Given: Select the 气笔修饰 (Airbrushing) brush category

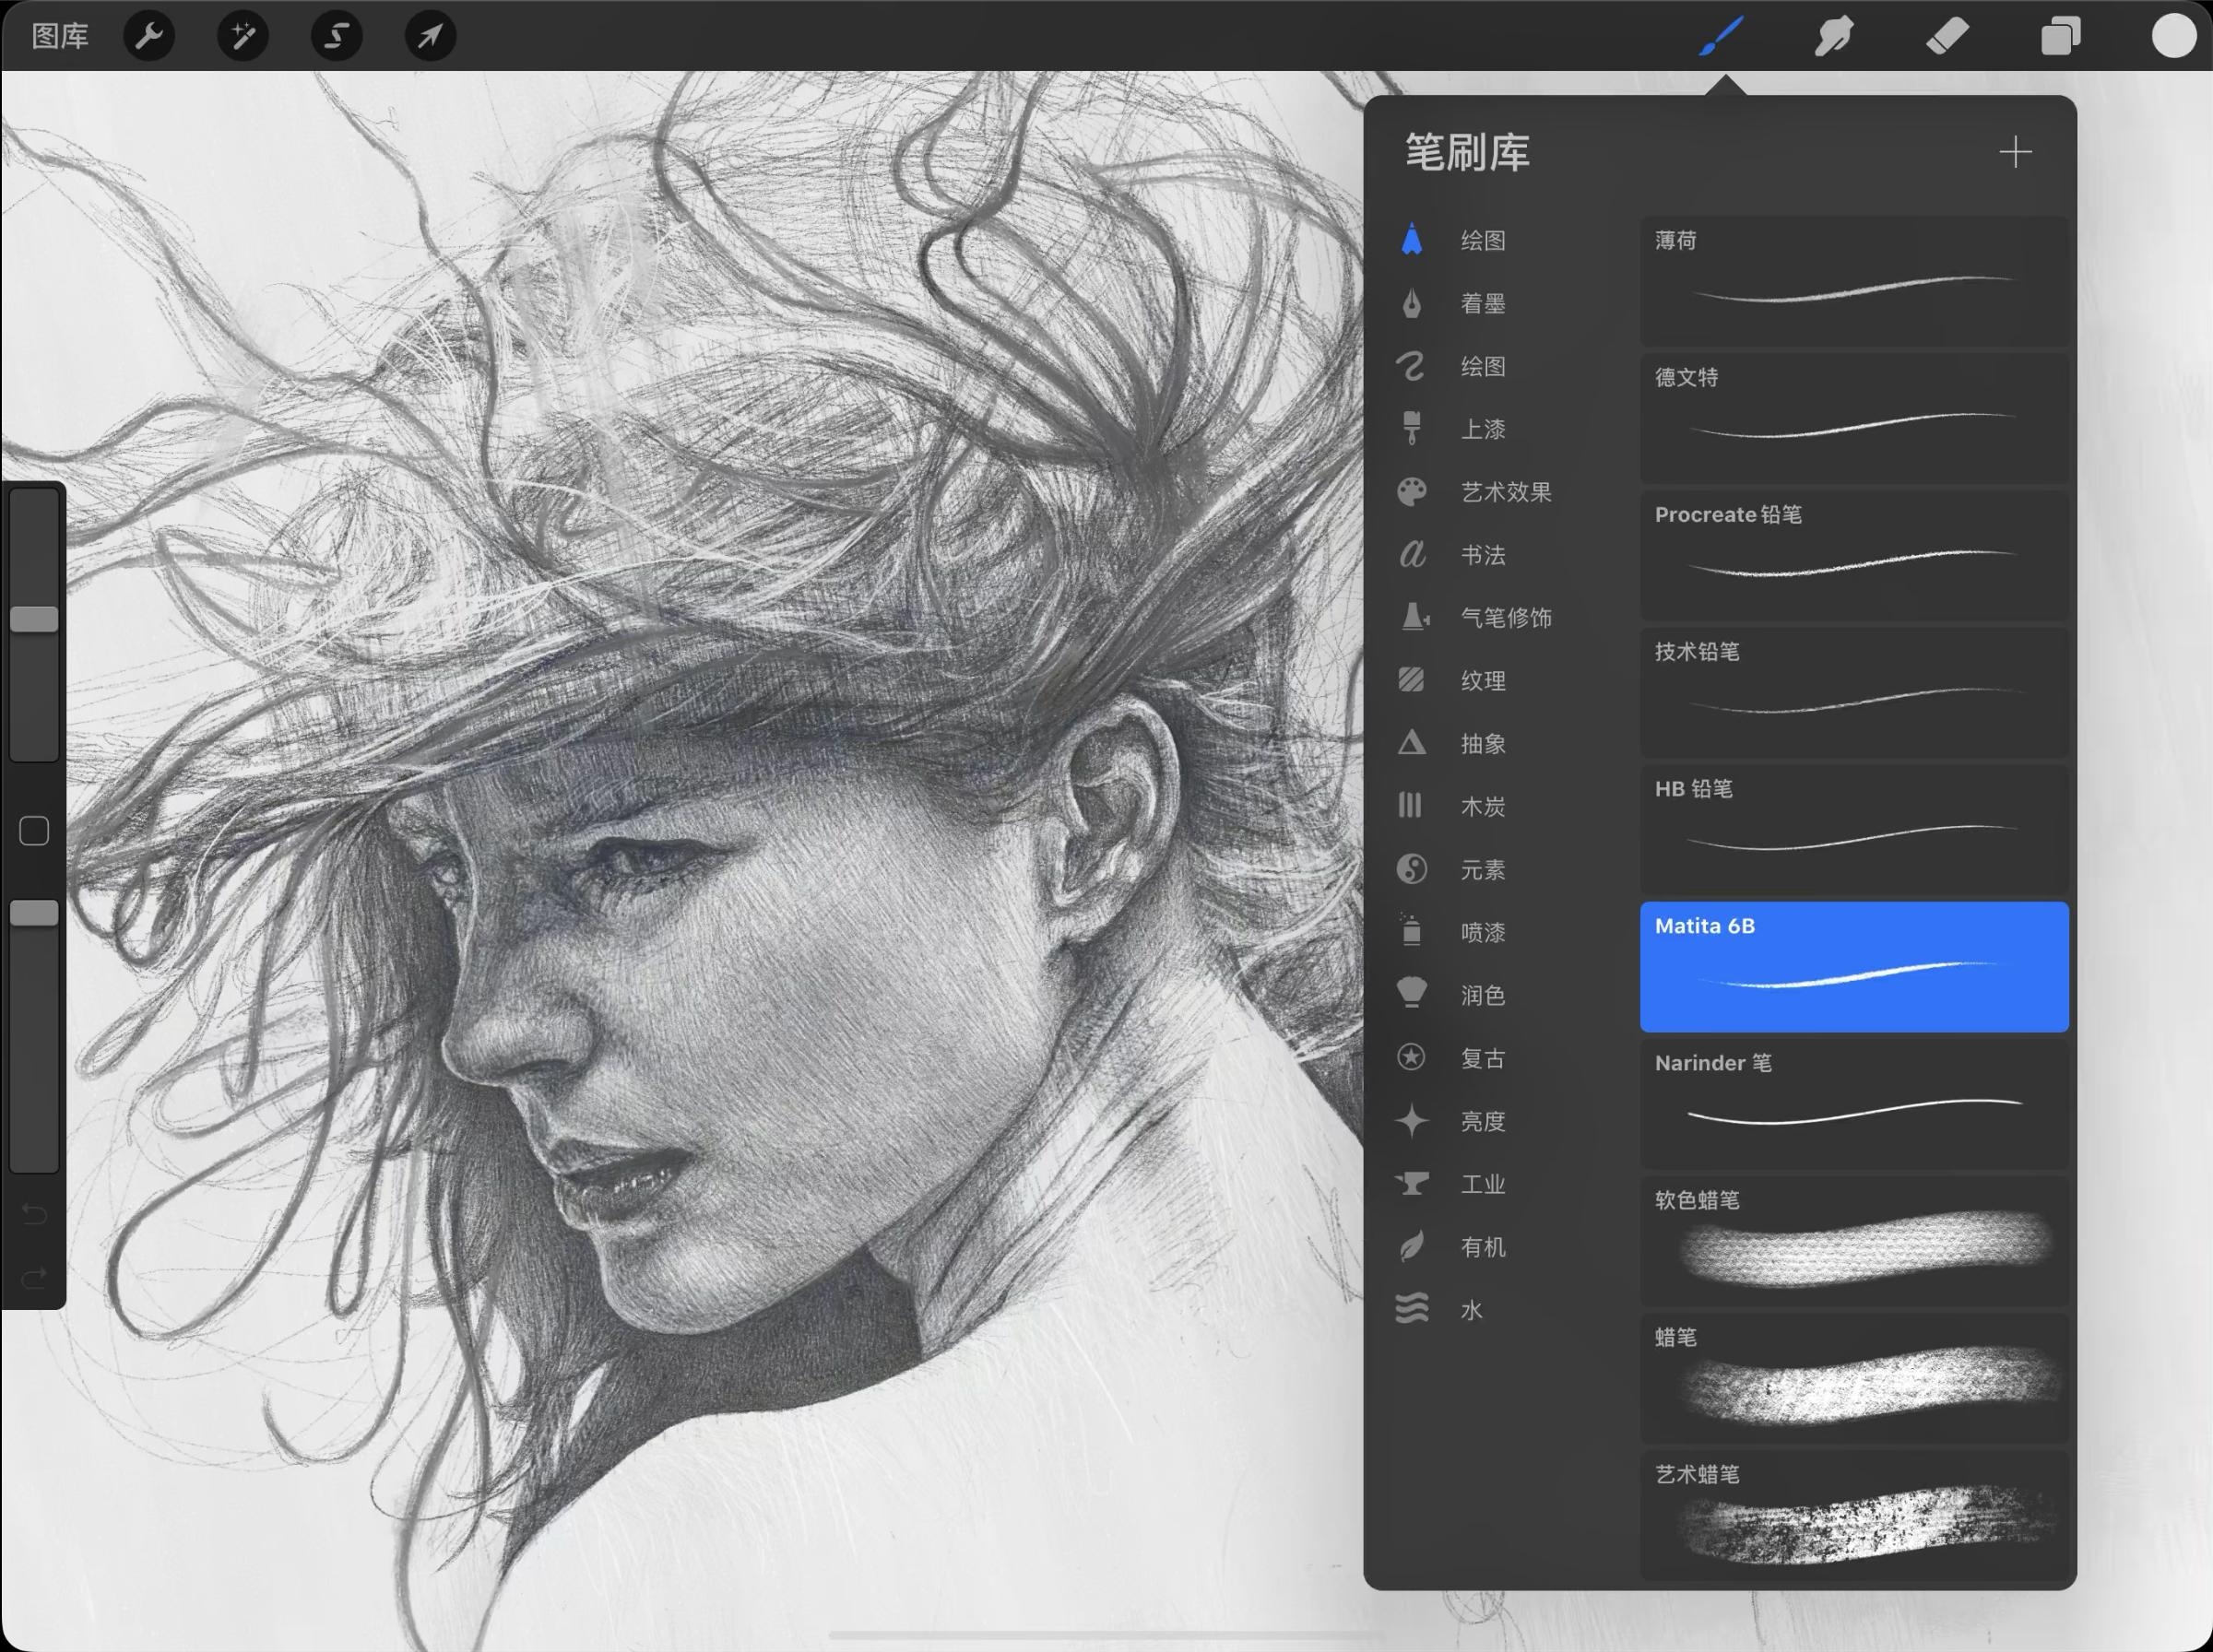Looking at the screenshot, I should pyautogui.click(x=1503, y=618).
